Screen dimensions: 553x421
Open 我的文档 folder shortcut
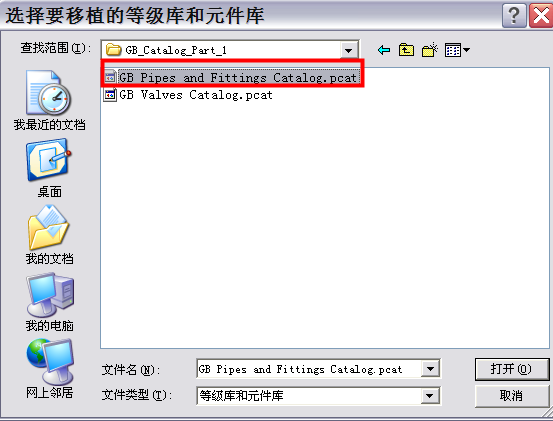pos(49,235)
